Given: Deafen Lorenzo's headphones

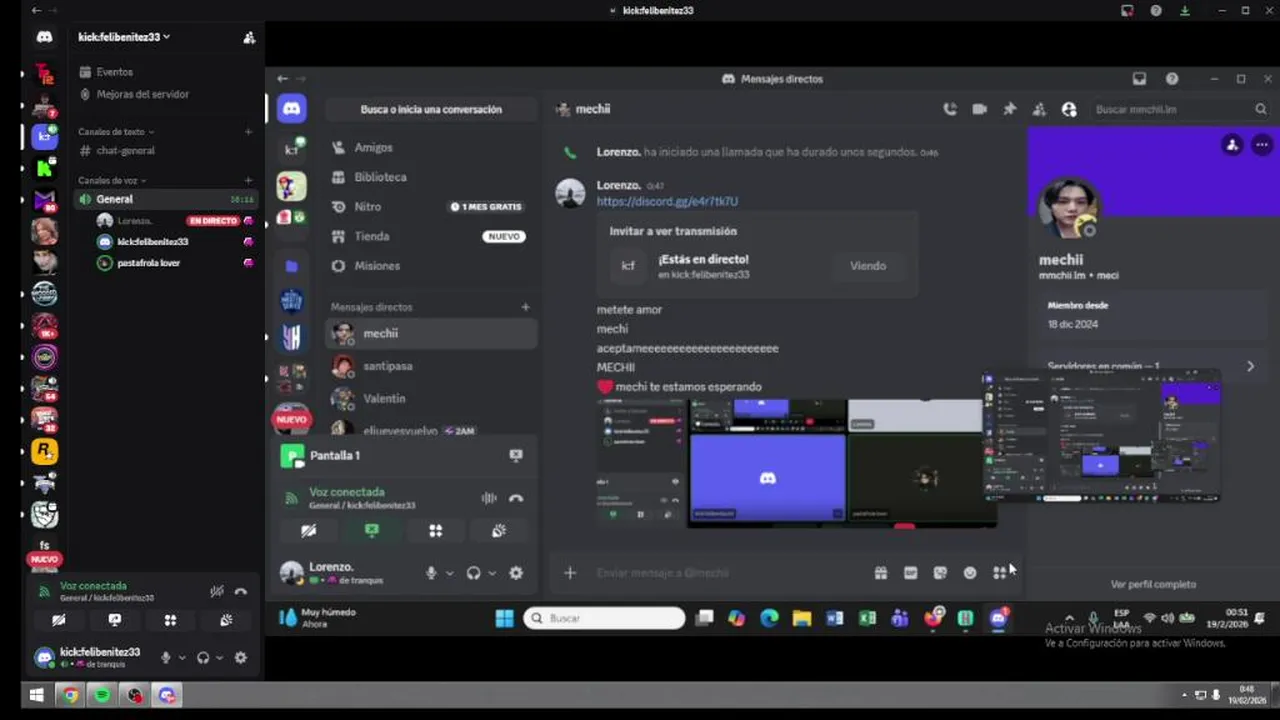Looking at the screenshot, I should click(473, 573).
